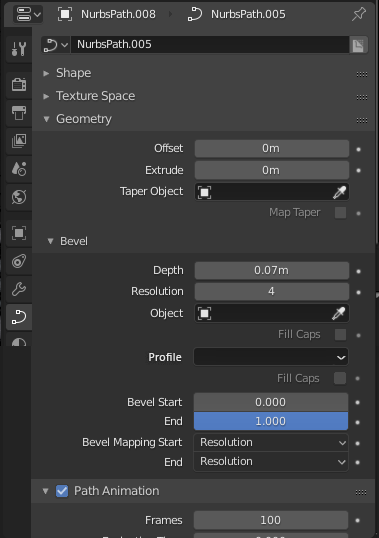Enable the Map Taper checkbox
Image resolution: width=379 pixels, height=538 pixels.
(340, 213)
